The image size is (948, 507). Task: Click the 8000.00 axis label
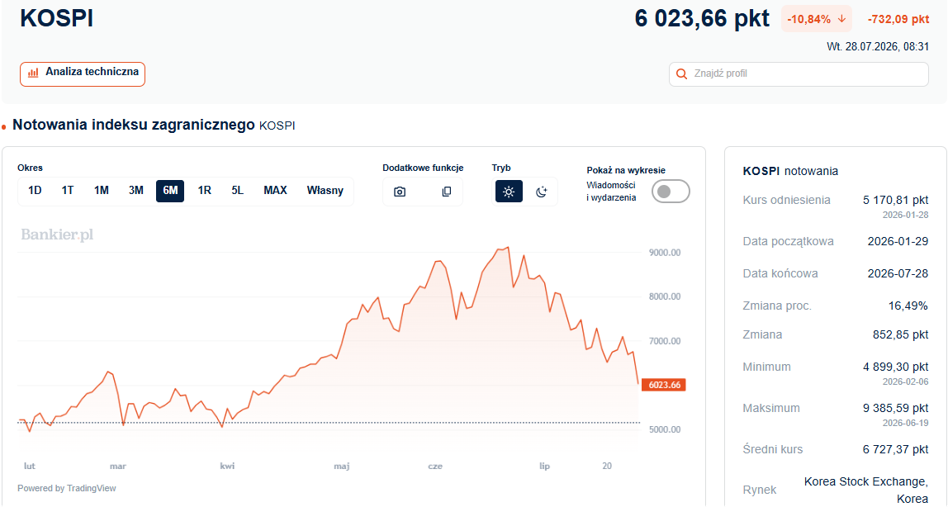pos(664,297)
